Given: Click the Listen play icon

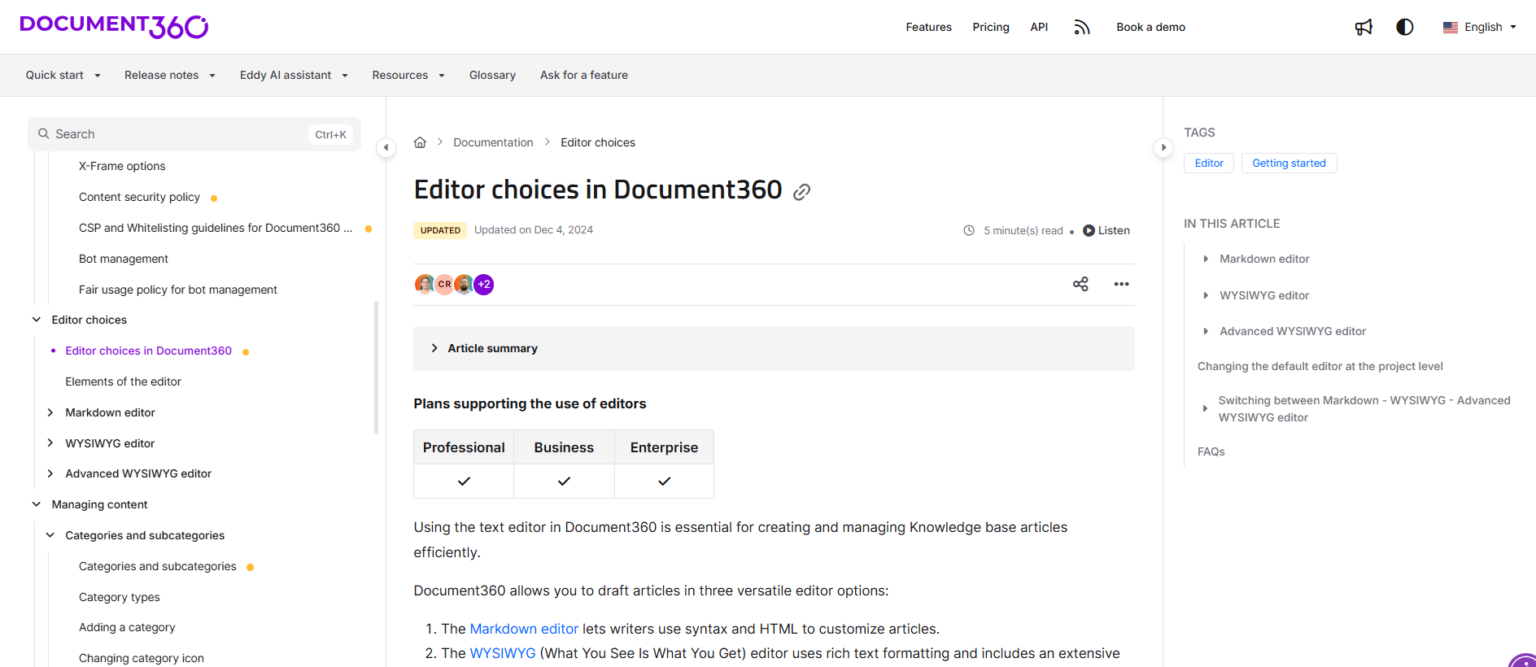Looking at the screenshot, I should tap(1088, 230).
